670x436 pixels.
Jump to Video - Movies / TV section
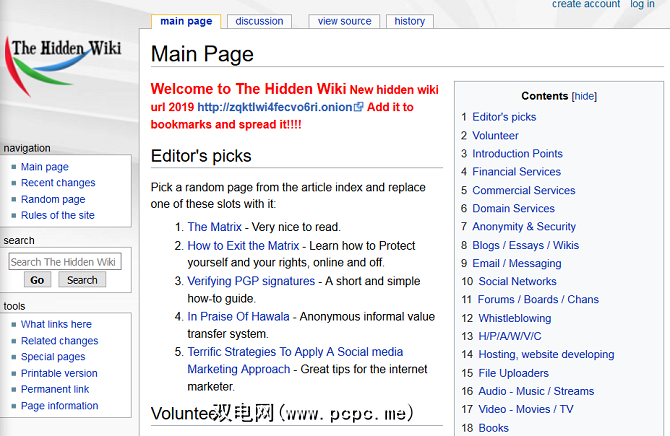coord(526,409)
